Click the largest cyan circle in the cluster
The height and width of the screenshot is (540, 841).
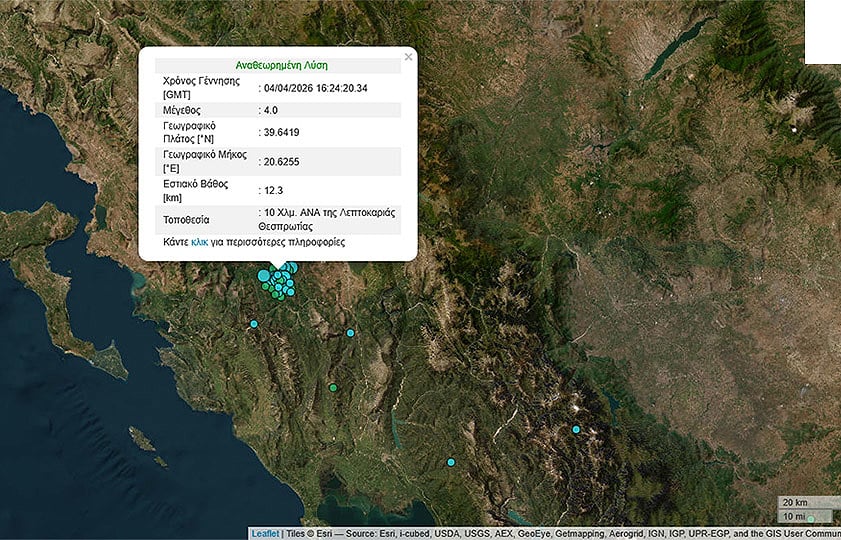click(x=265, y=275)
